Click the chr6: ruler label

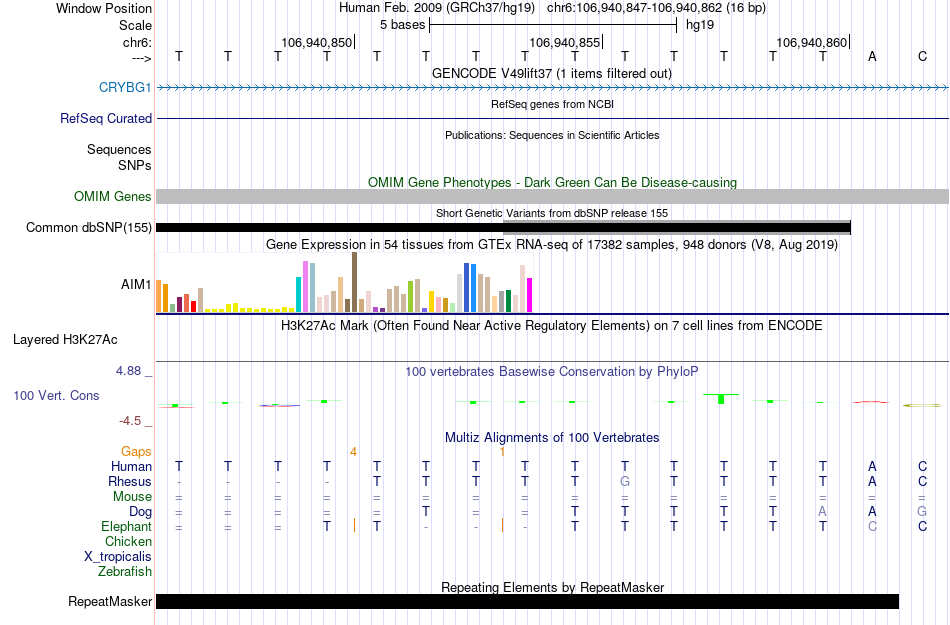137,42
